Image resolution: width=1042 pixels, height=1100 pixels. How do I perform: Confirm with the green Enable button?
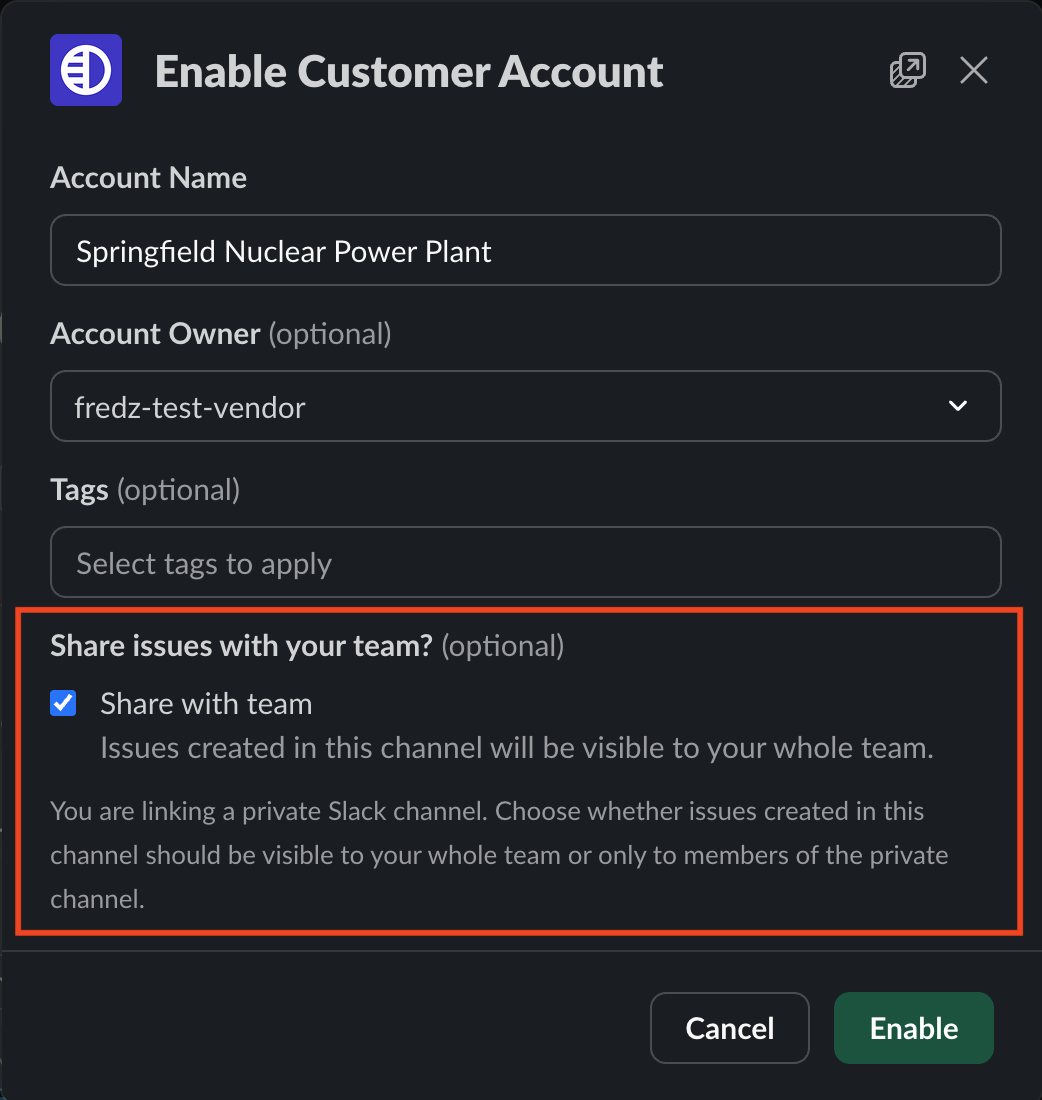tap(914, 1028)
